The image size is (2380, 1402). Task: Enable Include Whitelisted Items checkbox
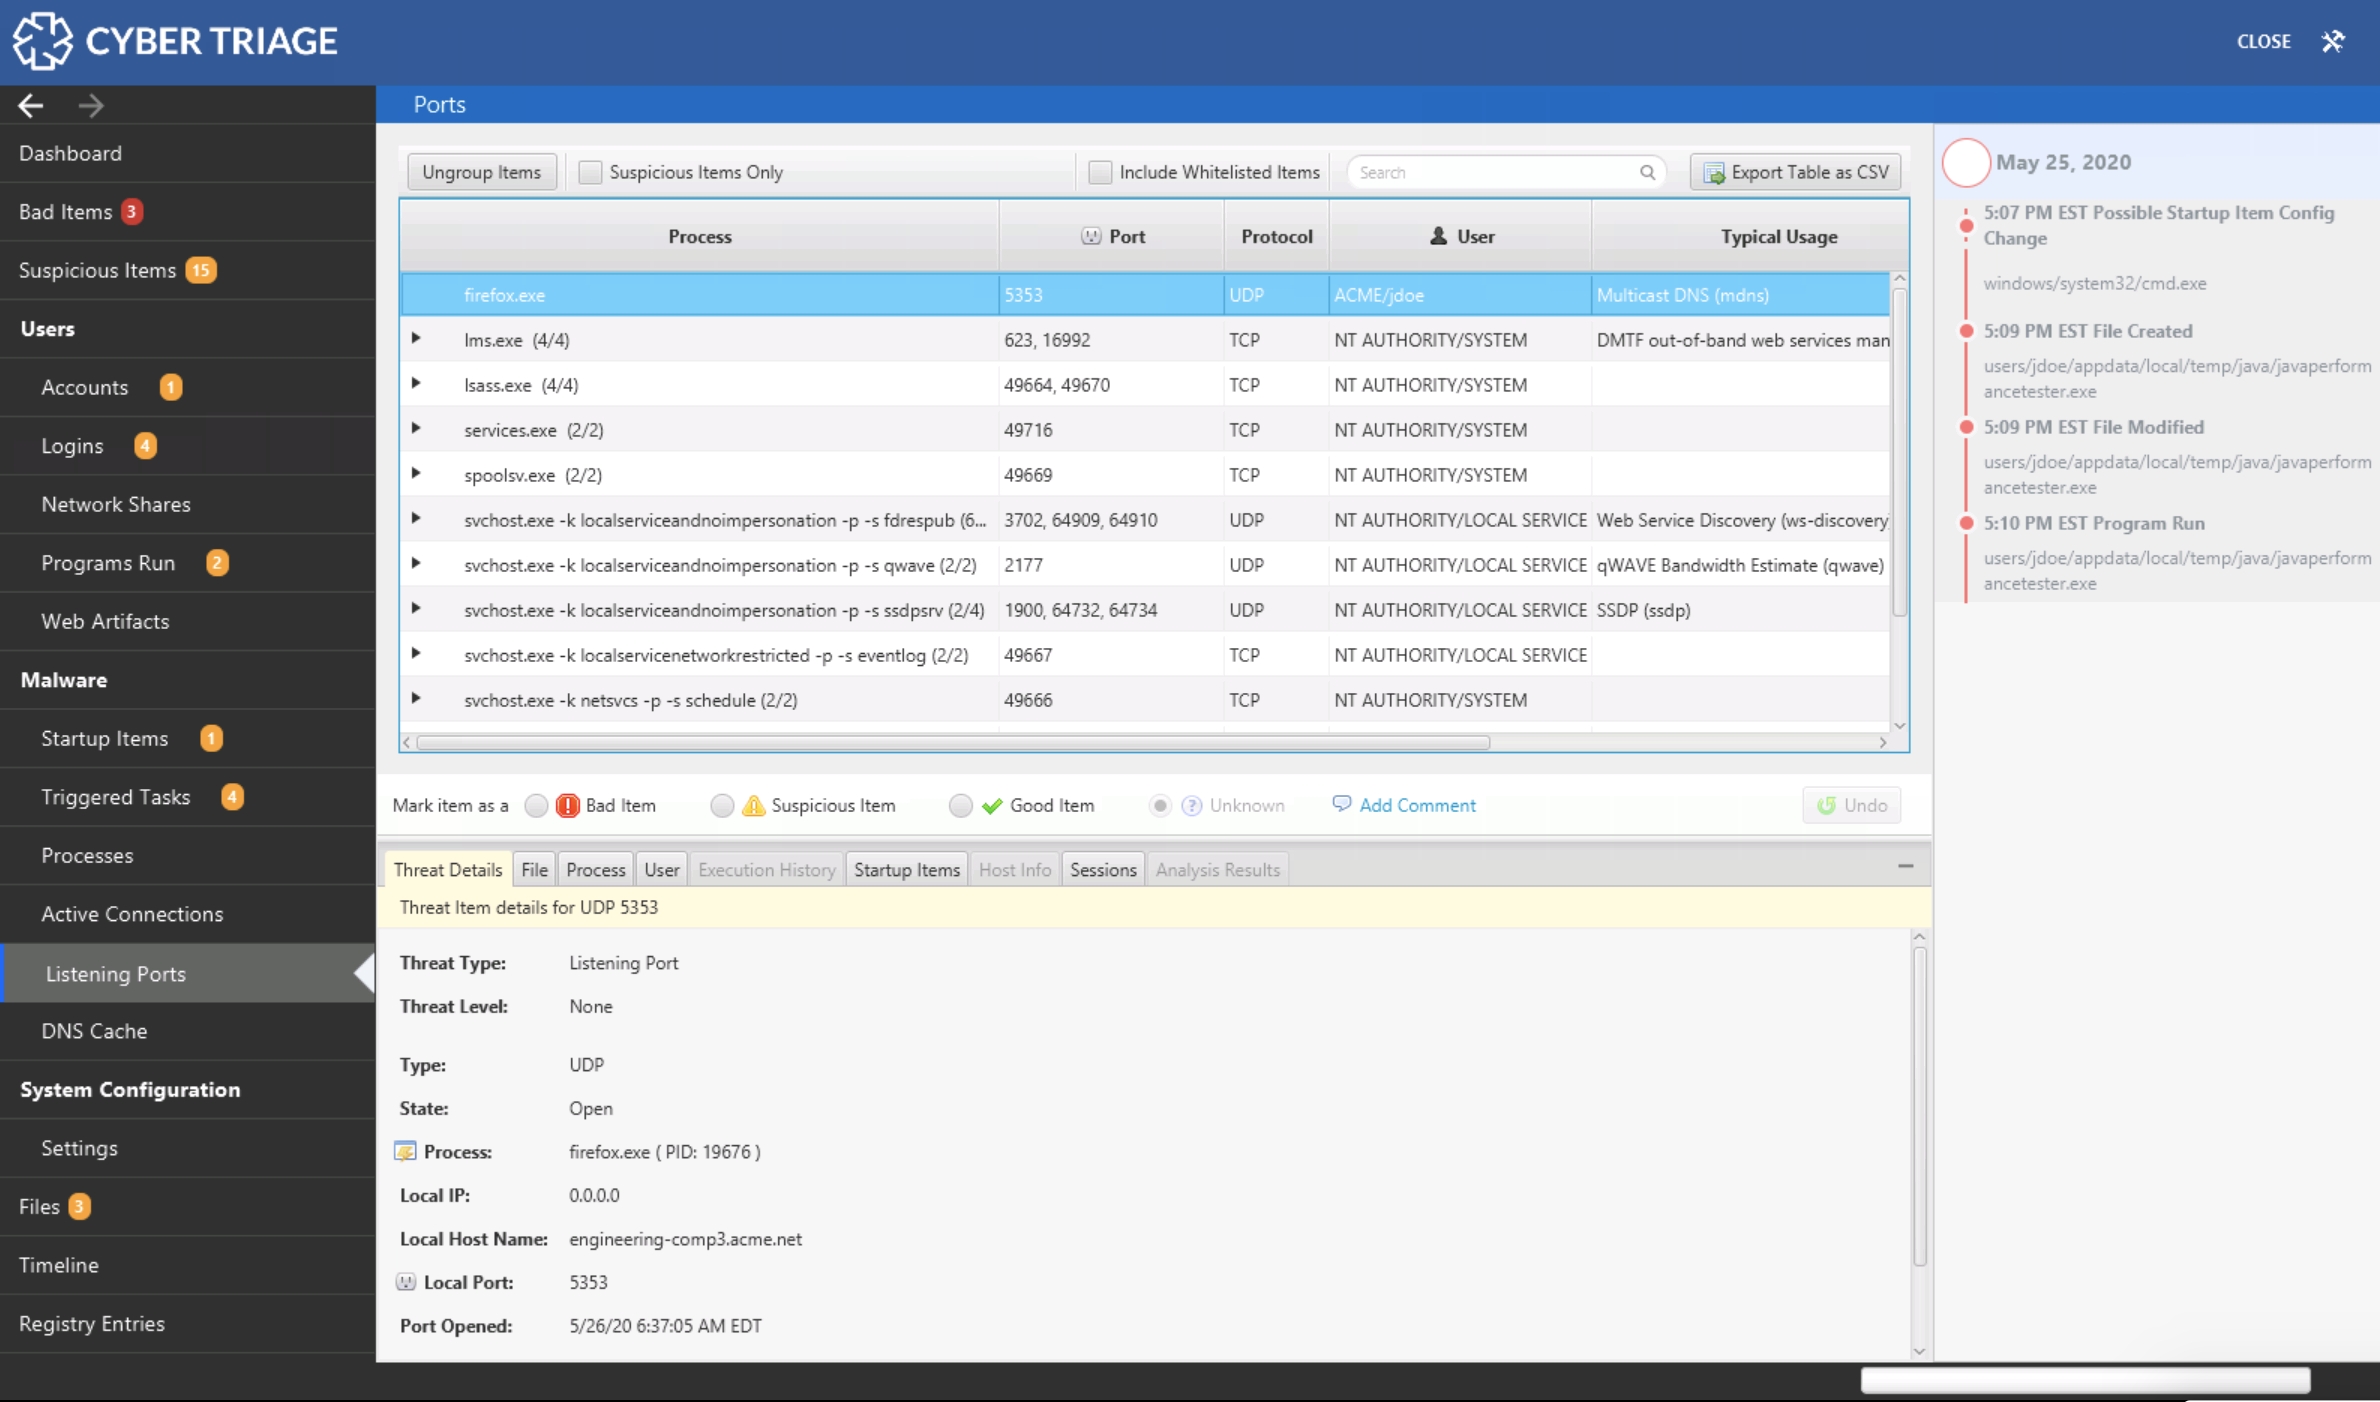tap(1098, 170)
